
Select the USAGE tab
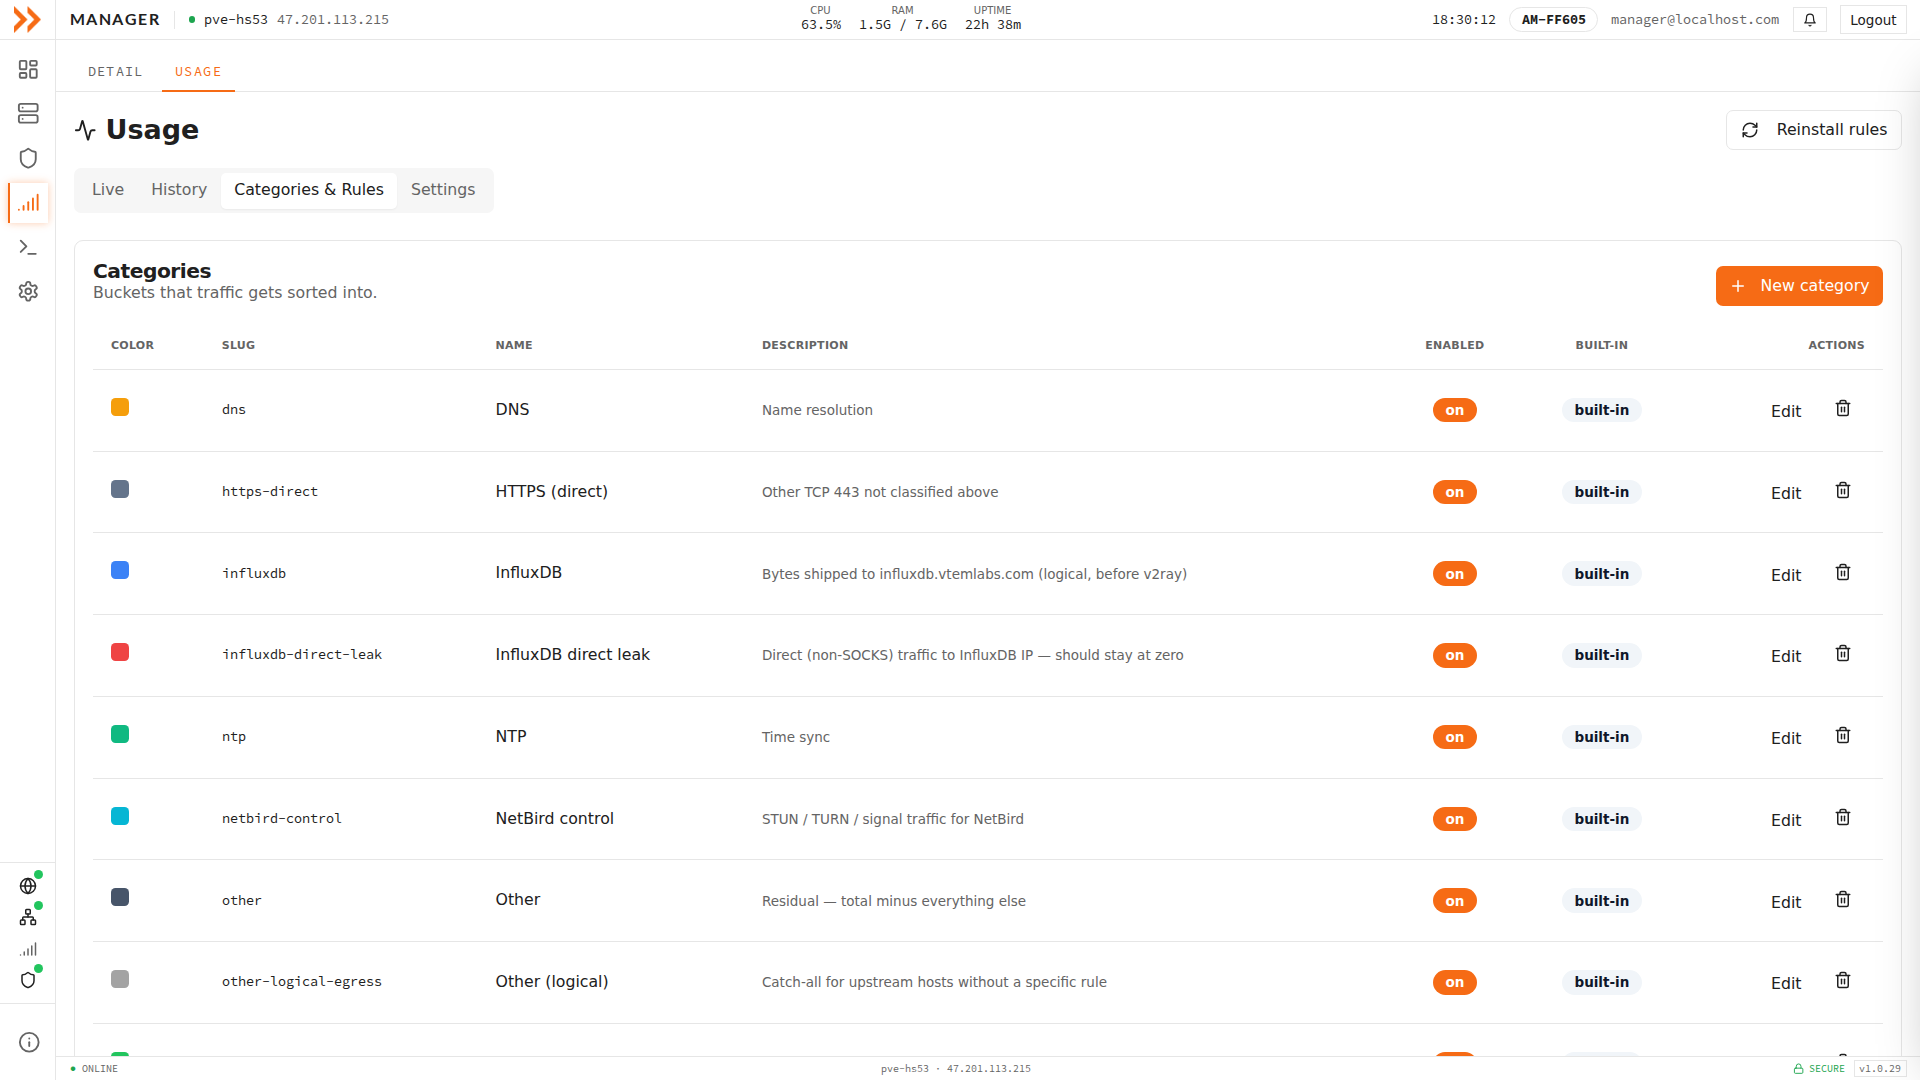(x=198, y=72)
